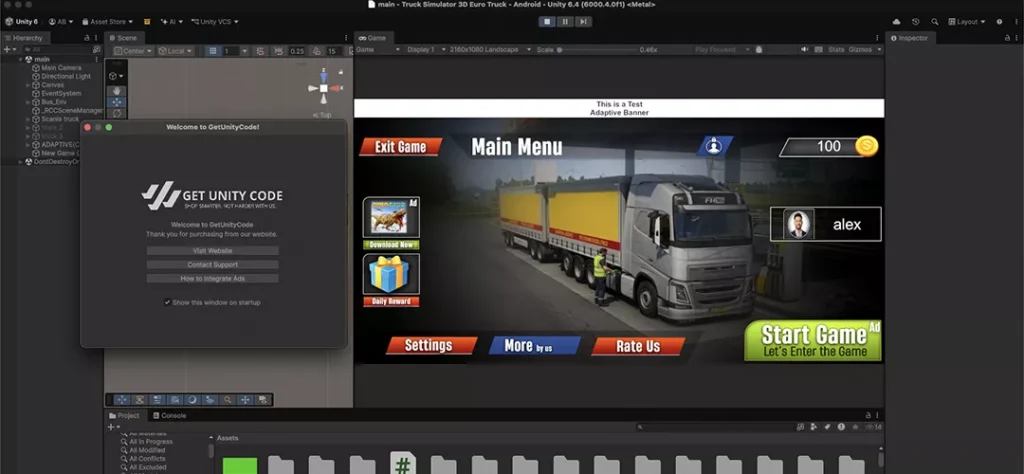Toggle the Stats overlay
This screenshot has height=474, width=1024.
(836, 50)
